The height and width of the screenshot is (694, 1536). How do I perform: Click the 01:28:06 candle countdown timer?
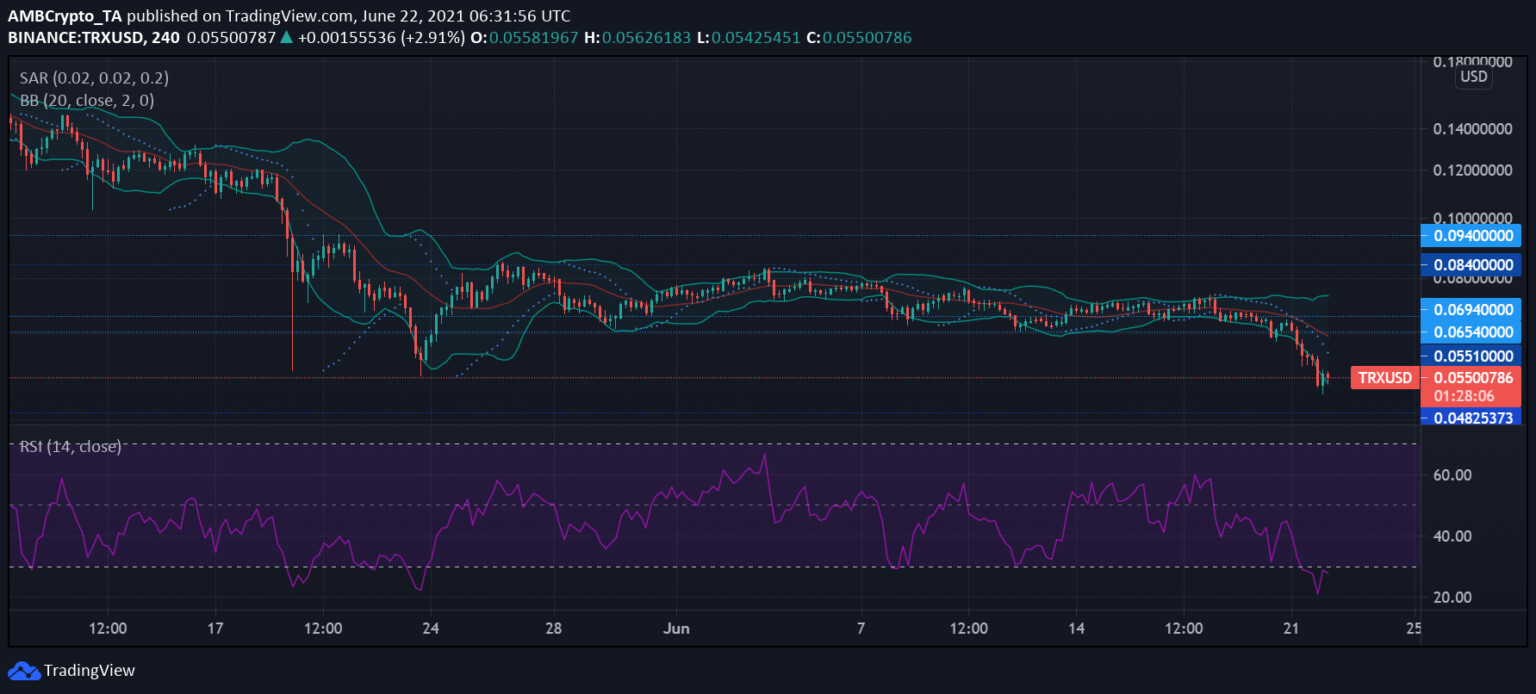click(1463, 397)
